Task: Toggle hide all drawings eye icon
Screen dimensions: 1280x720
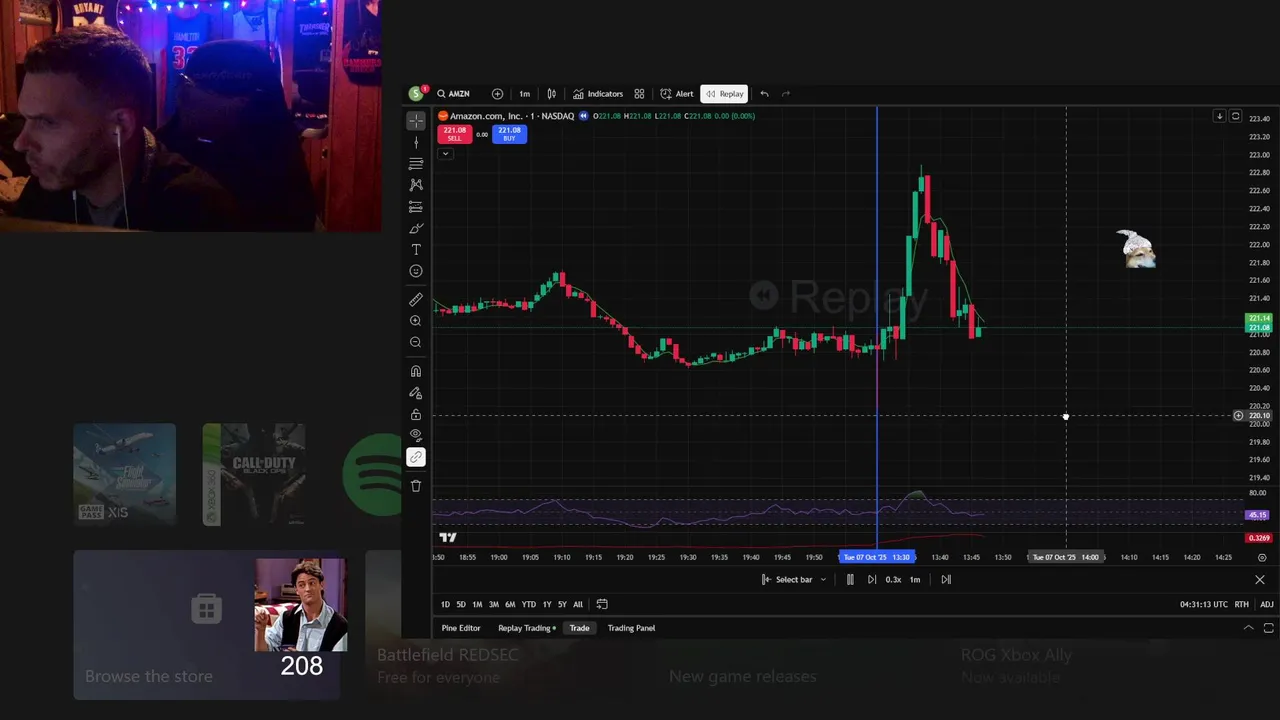Action: (x=416, y=435)
